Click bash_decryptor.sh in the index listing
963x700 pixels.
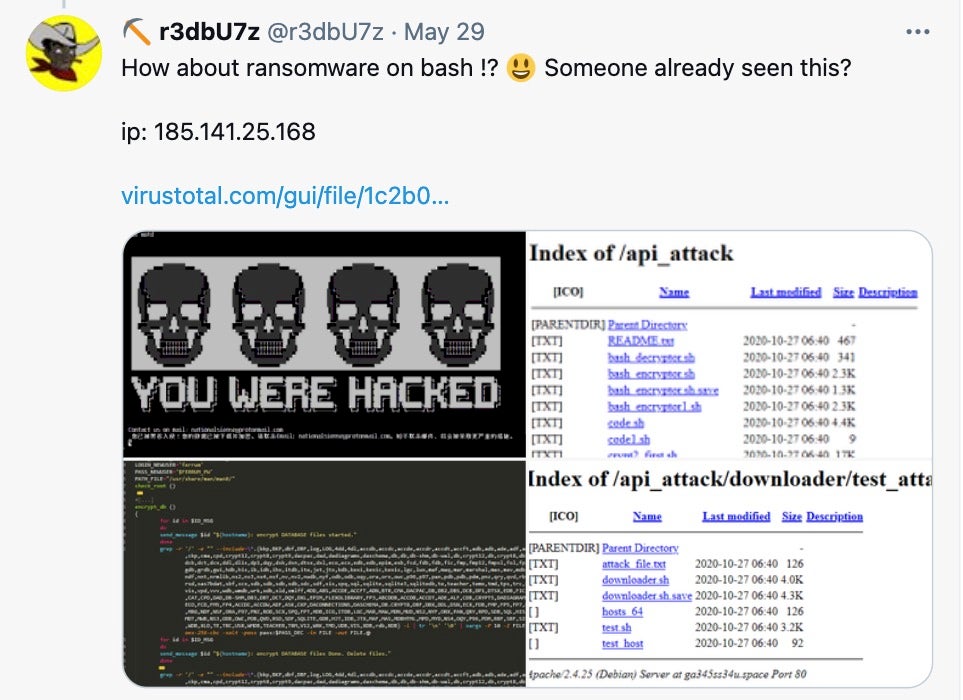coord(651,357)
